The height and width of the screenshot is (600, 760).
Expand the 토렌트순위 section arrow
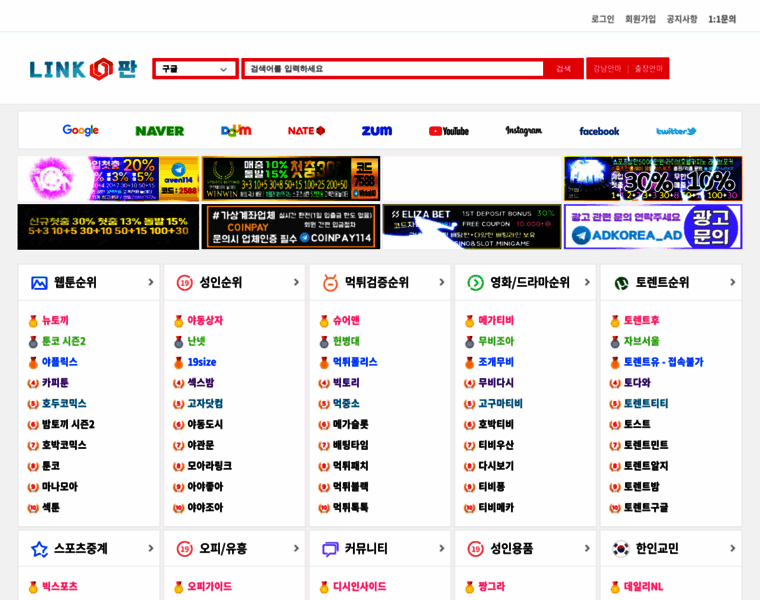tap(732, 282)
